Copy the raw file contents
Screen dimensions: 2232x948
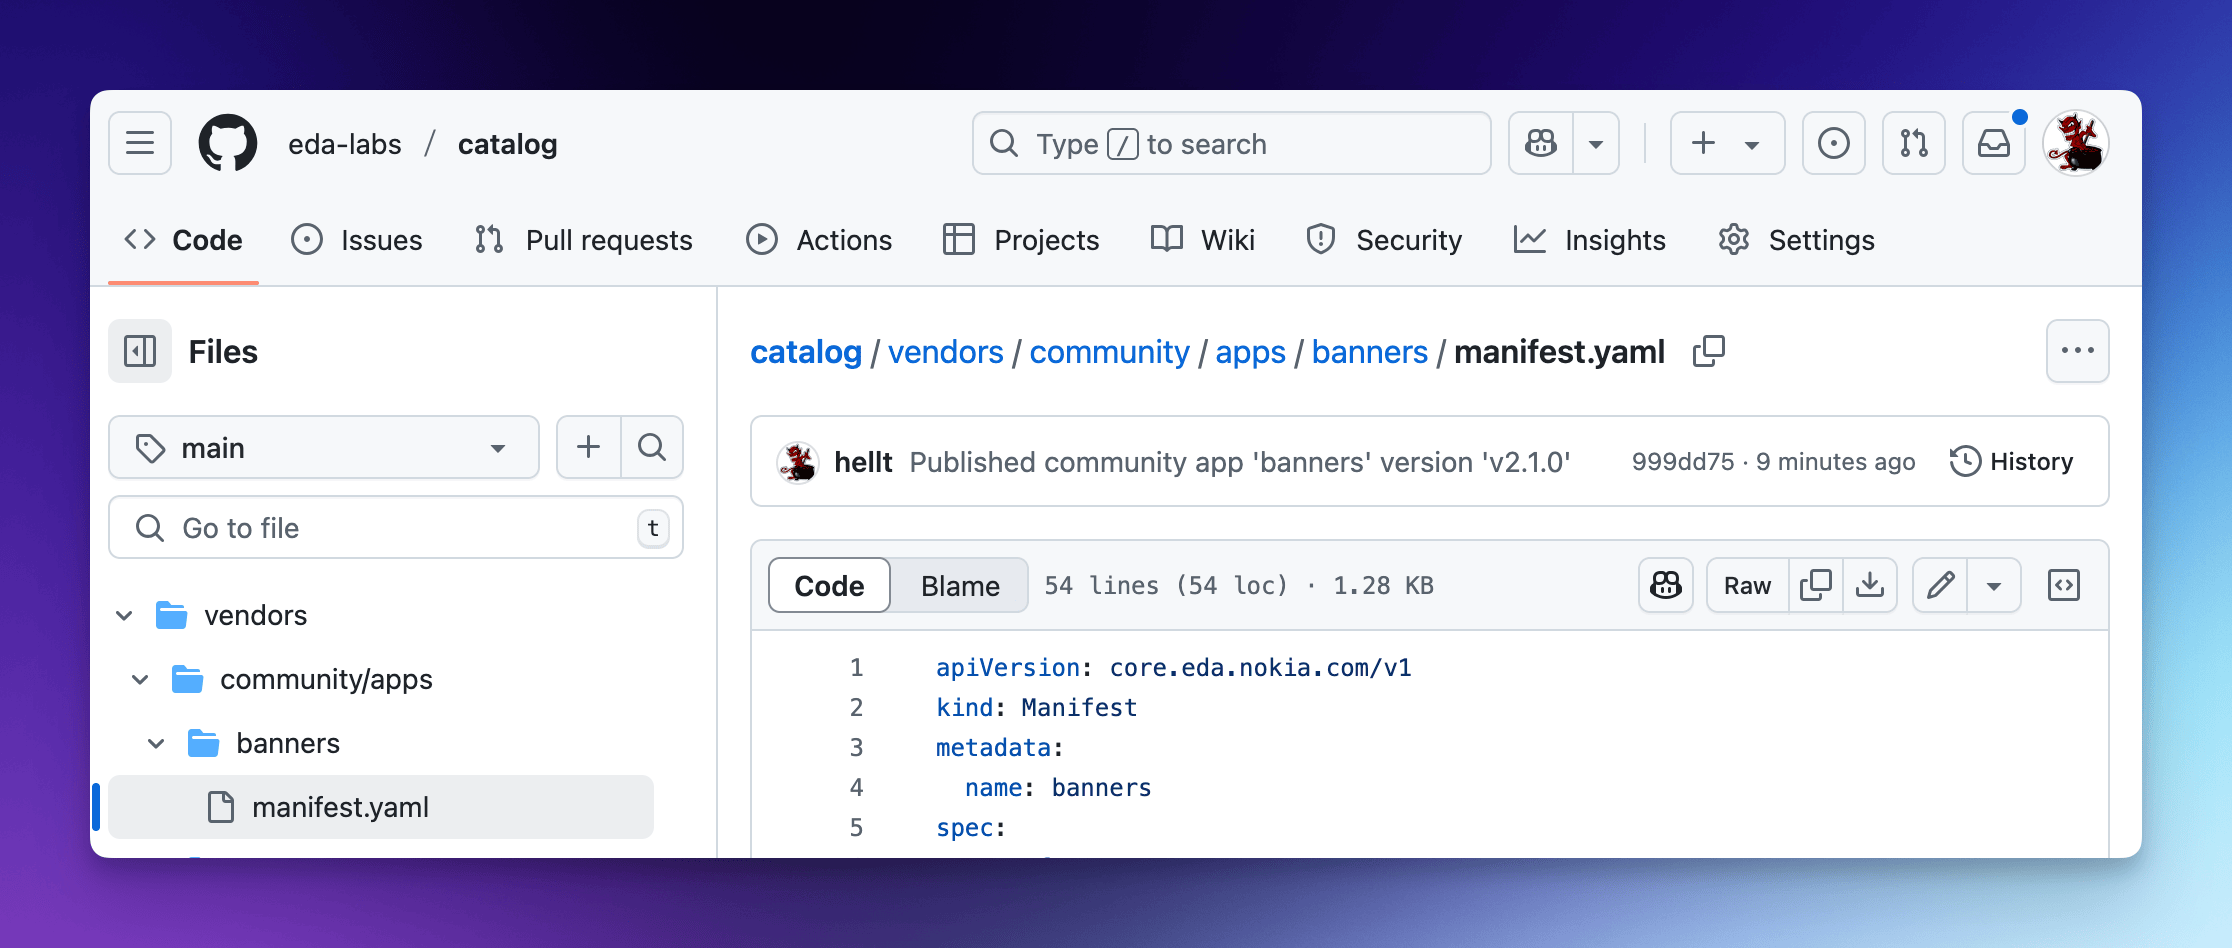click(x=1815, y=585)
